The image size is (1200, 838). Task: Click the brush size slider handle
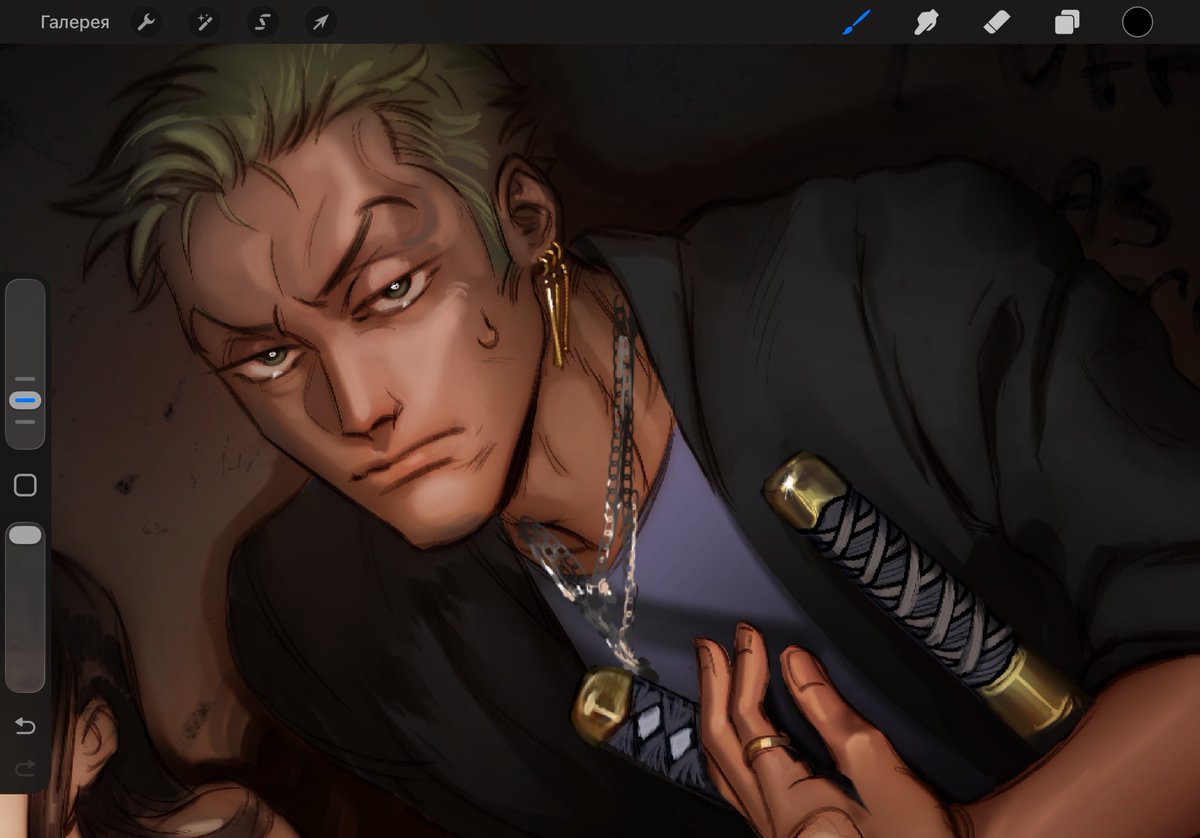coord(25,400)
